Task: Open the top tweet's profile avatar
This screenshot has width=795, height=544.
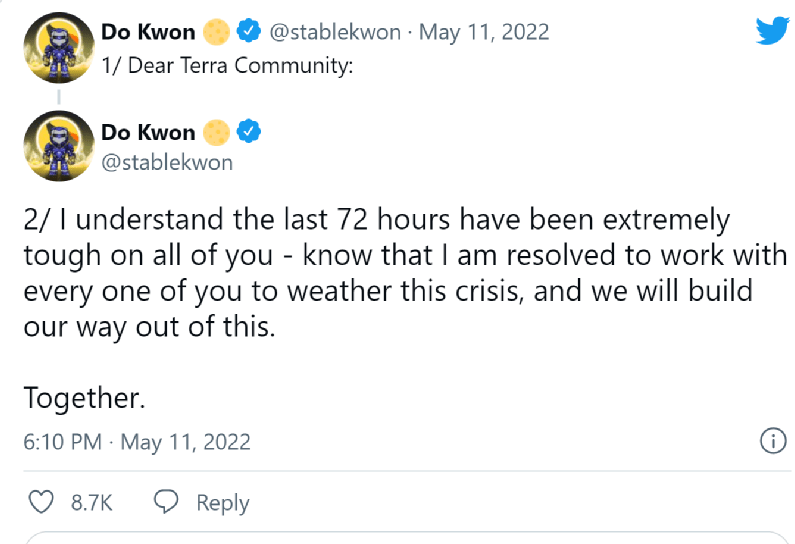Action: tap(58, 47)
